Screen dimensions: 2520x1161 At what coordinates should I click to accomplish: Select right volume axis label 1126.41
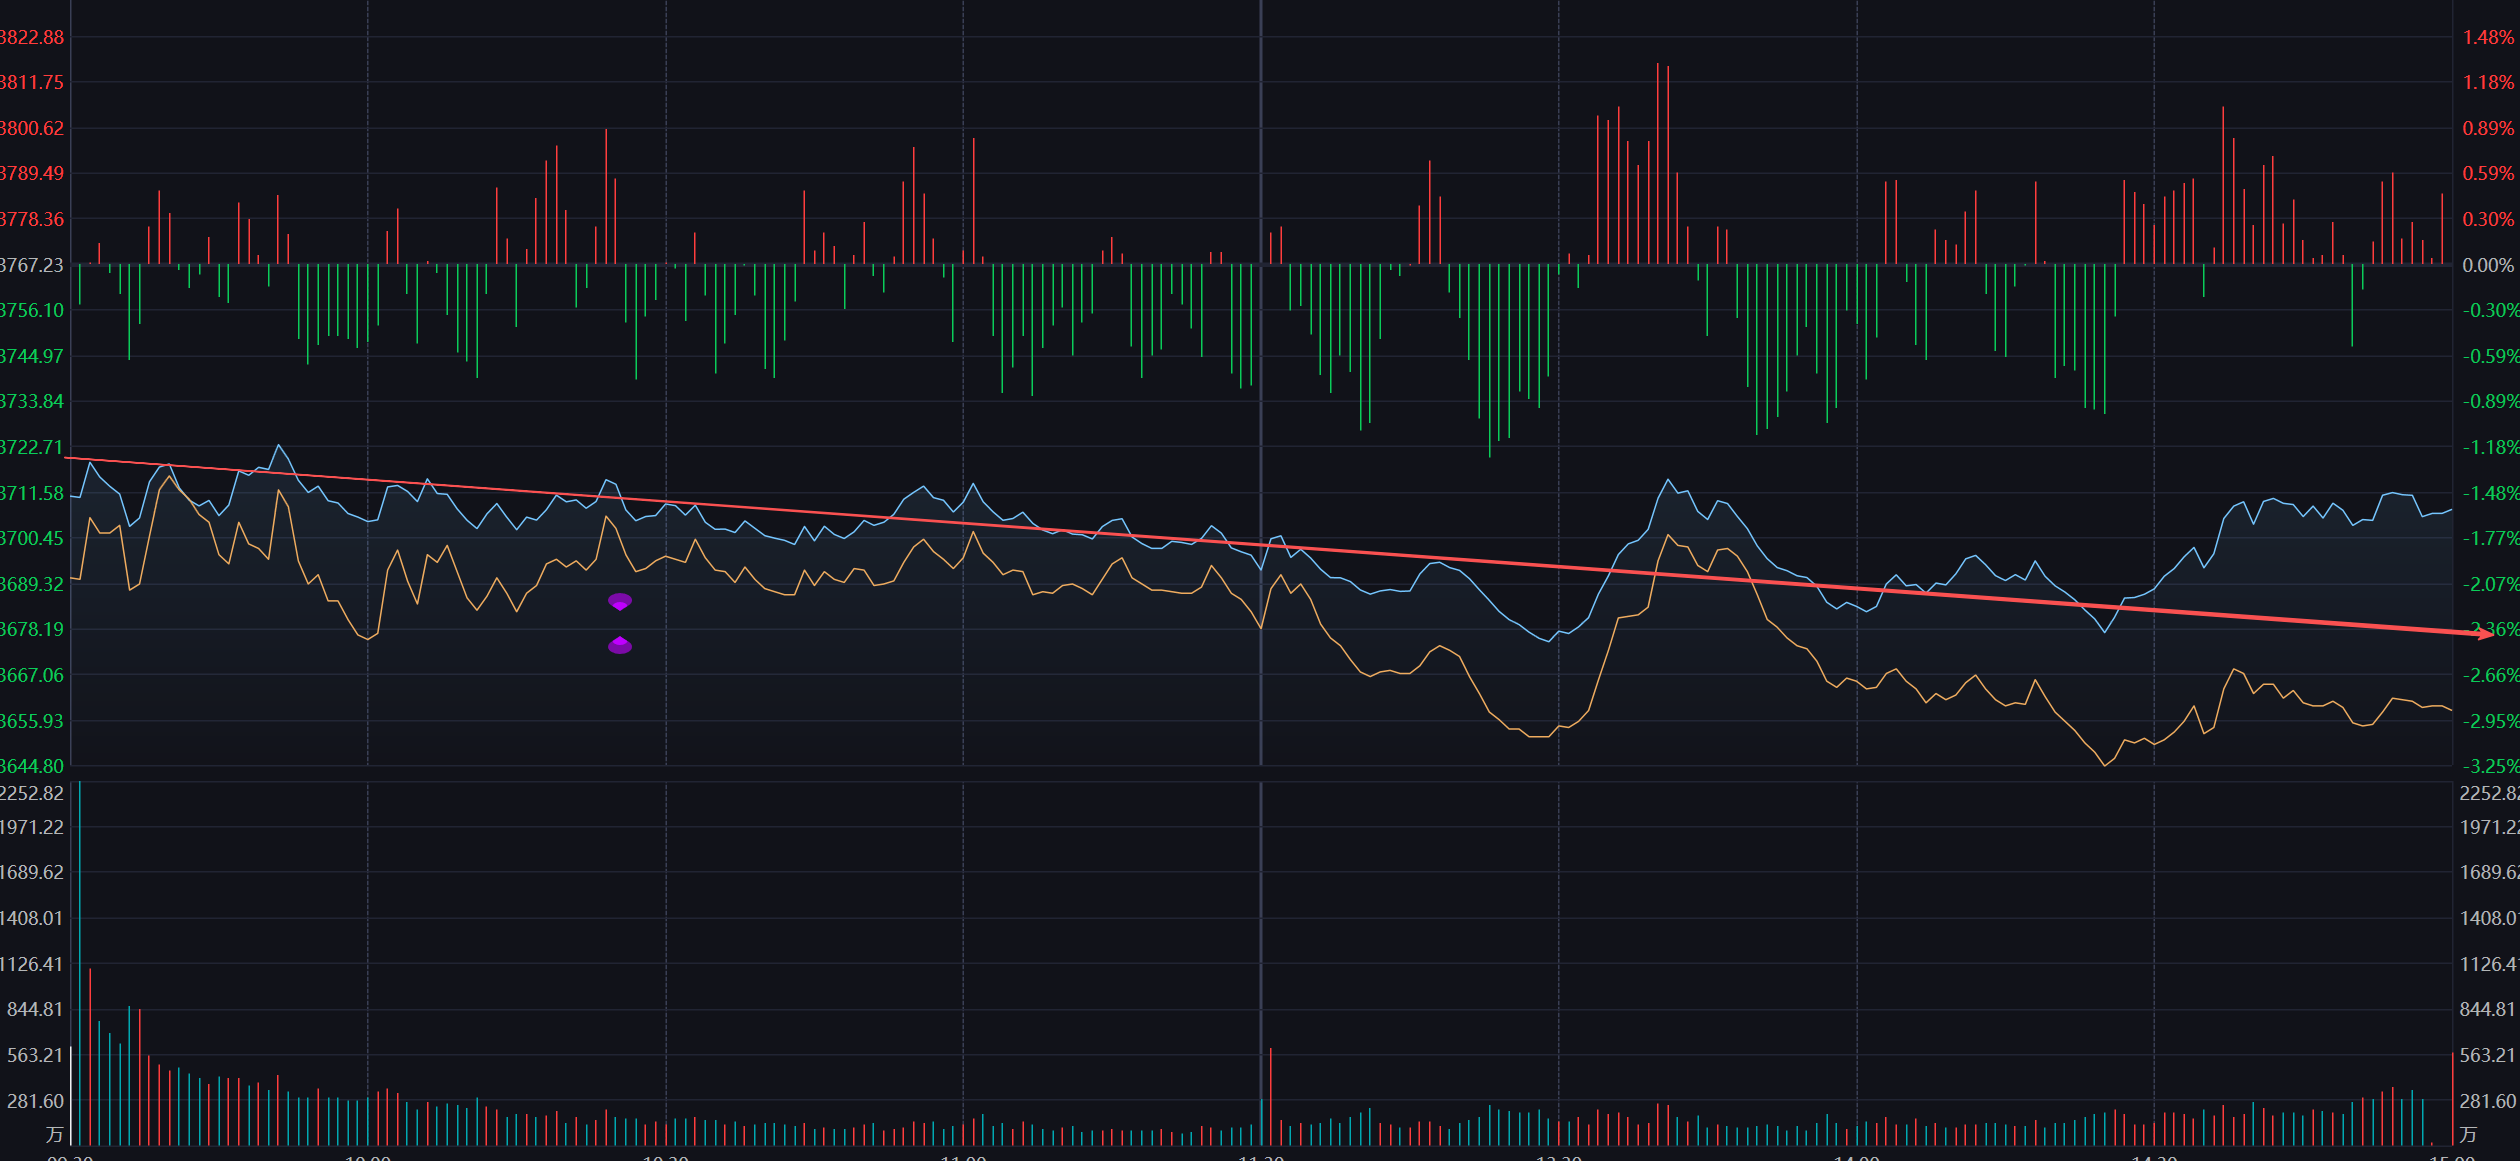tap(2489, 964)
